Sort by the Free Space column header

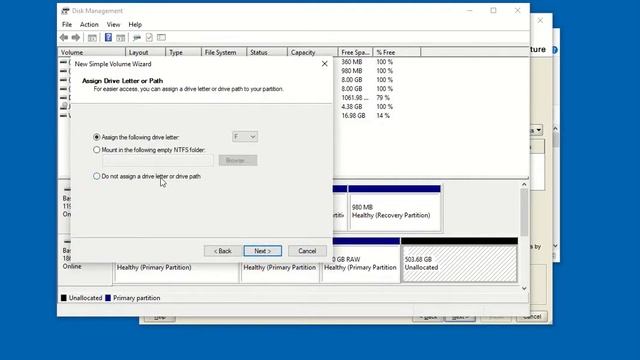coord(356,52)
